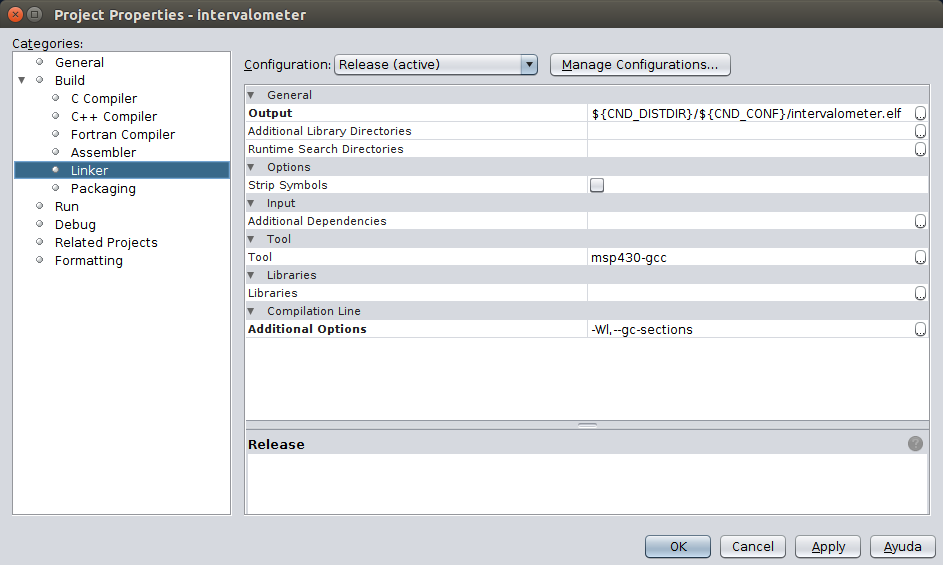Open the editor button for Additional Dependencies

point(920,222)
